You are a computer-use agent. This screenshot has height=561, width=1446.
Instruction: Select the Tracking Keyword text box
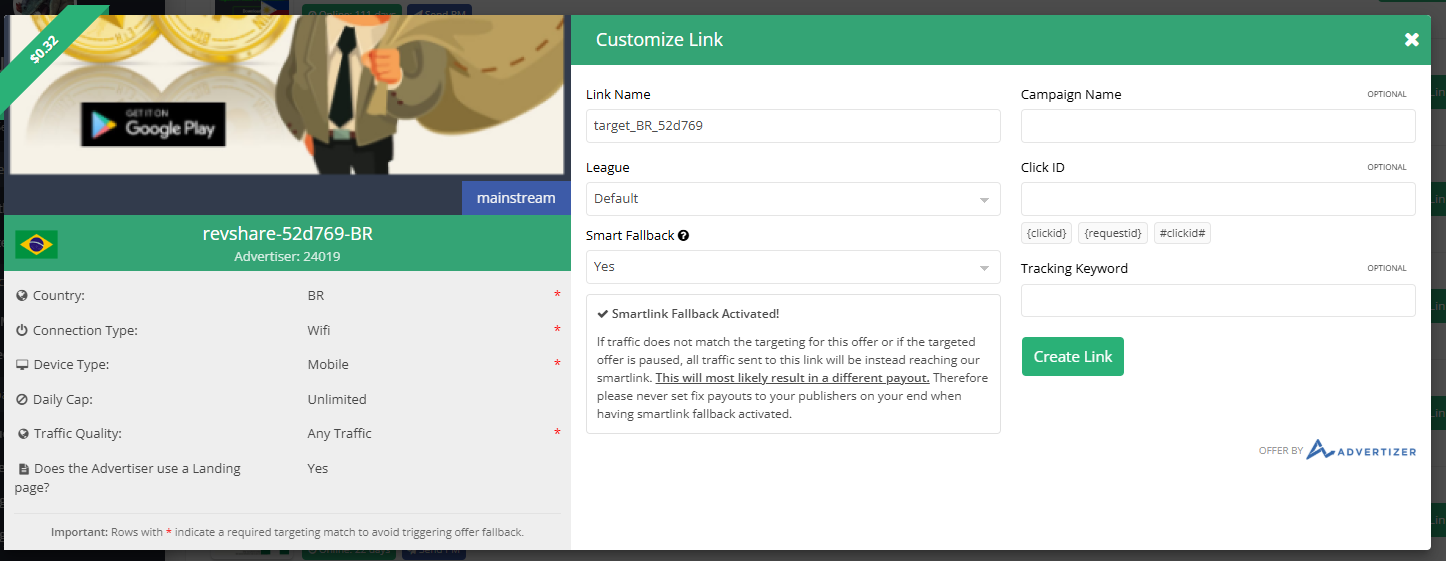pos(1217,301)
